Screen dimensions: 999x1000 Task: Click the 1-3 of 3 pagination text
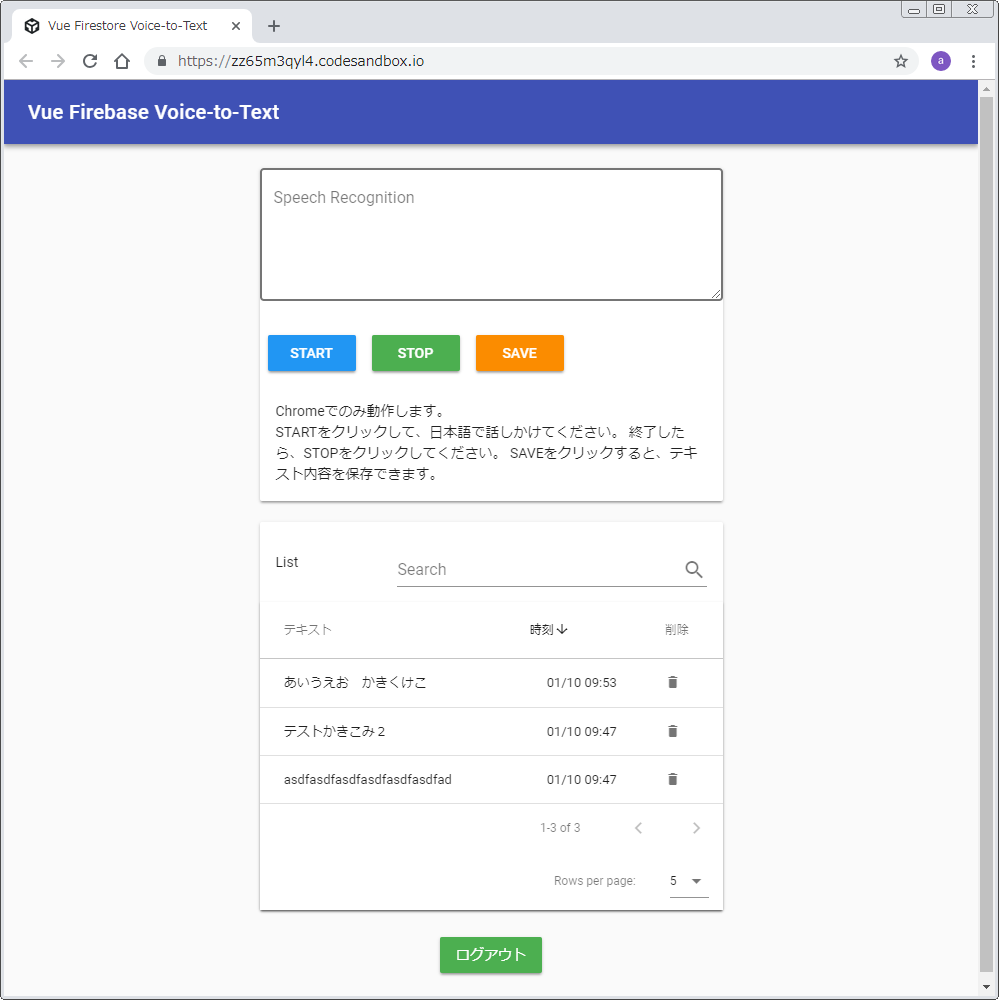click(560, 828)
